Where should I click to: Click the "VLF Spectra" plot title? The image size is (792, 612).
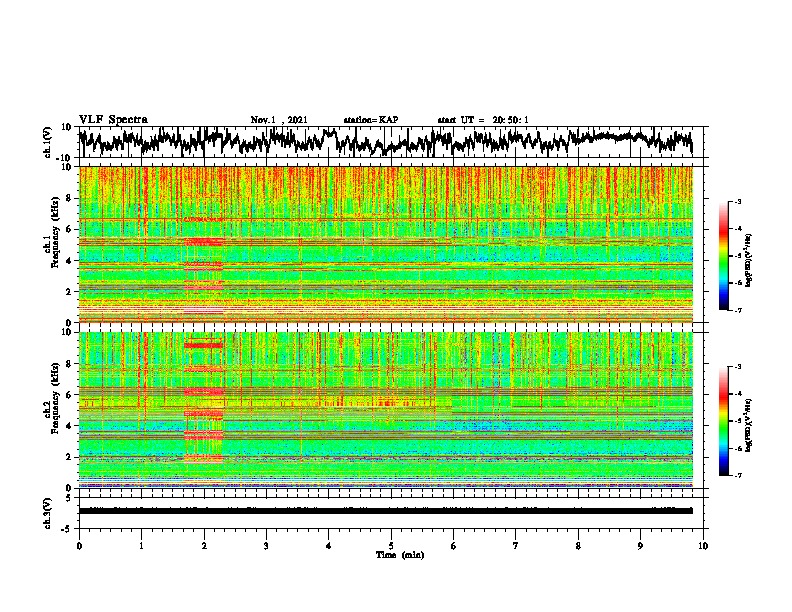pyautogui.click(x=113, y=120)
